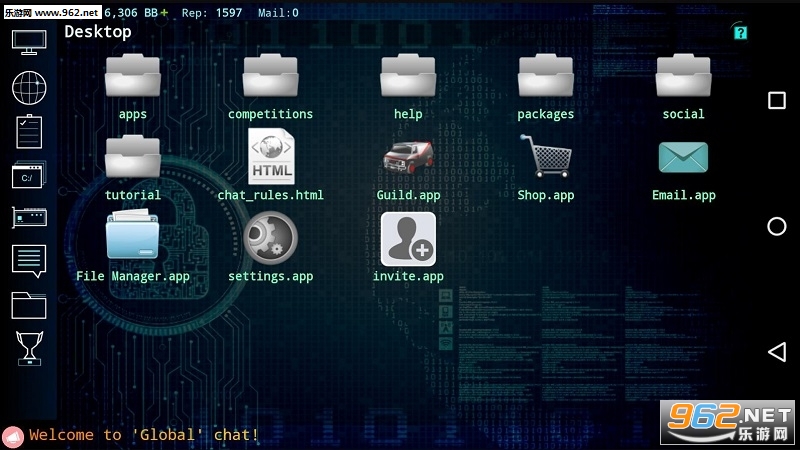Viewport: 800px width, 450px height.
Task: Open chat_rules.html file
Action: [270, 157]
